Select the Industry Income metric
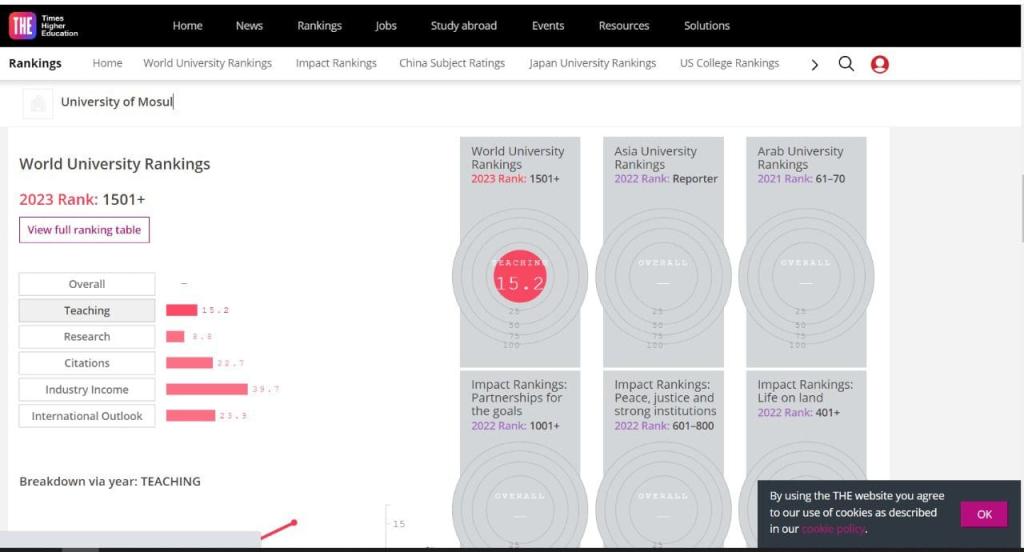The height and width of the screenshot is (552, 1024). click(x=87, y=390)
